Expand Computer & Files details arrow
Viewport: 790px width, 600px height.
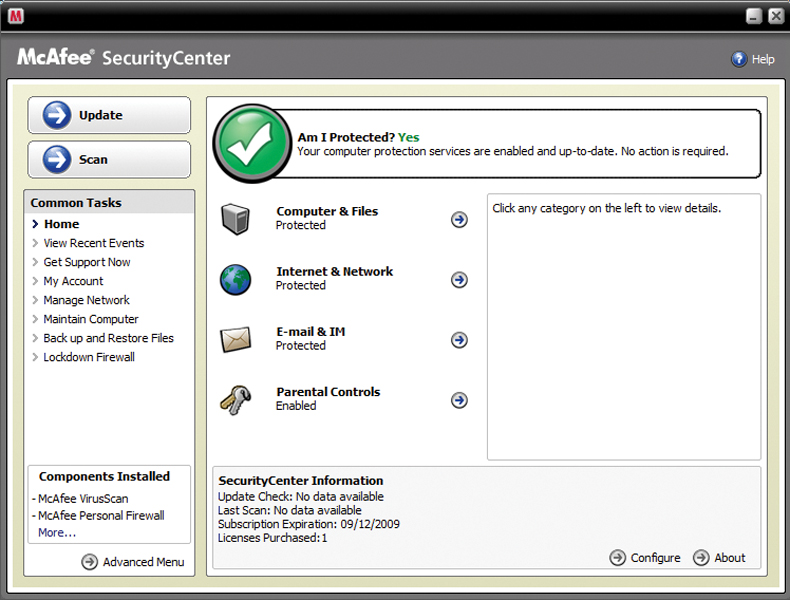pos(459,219)
